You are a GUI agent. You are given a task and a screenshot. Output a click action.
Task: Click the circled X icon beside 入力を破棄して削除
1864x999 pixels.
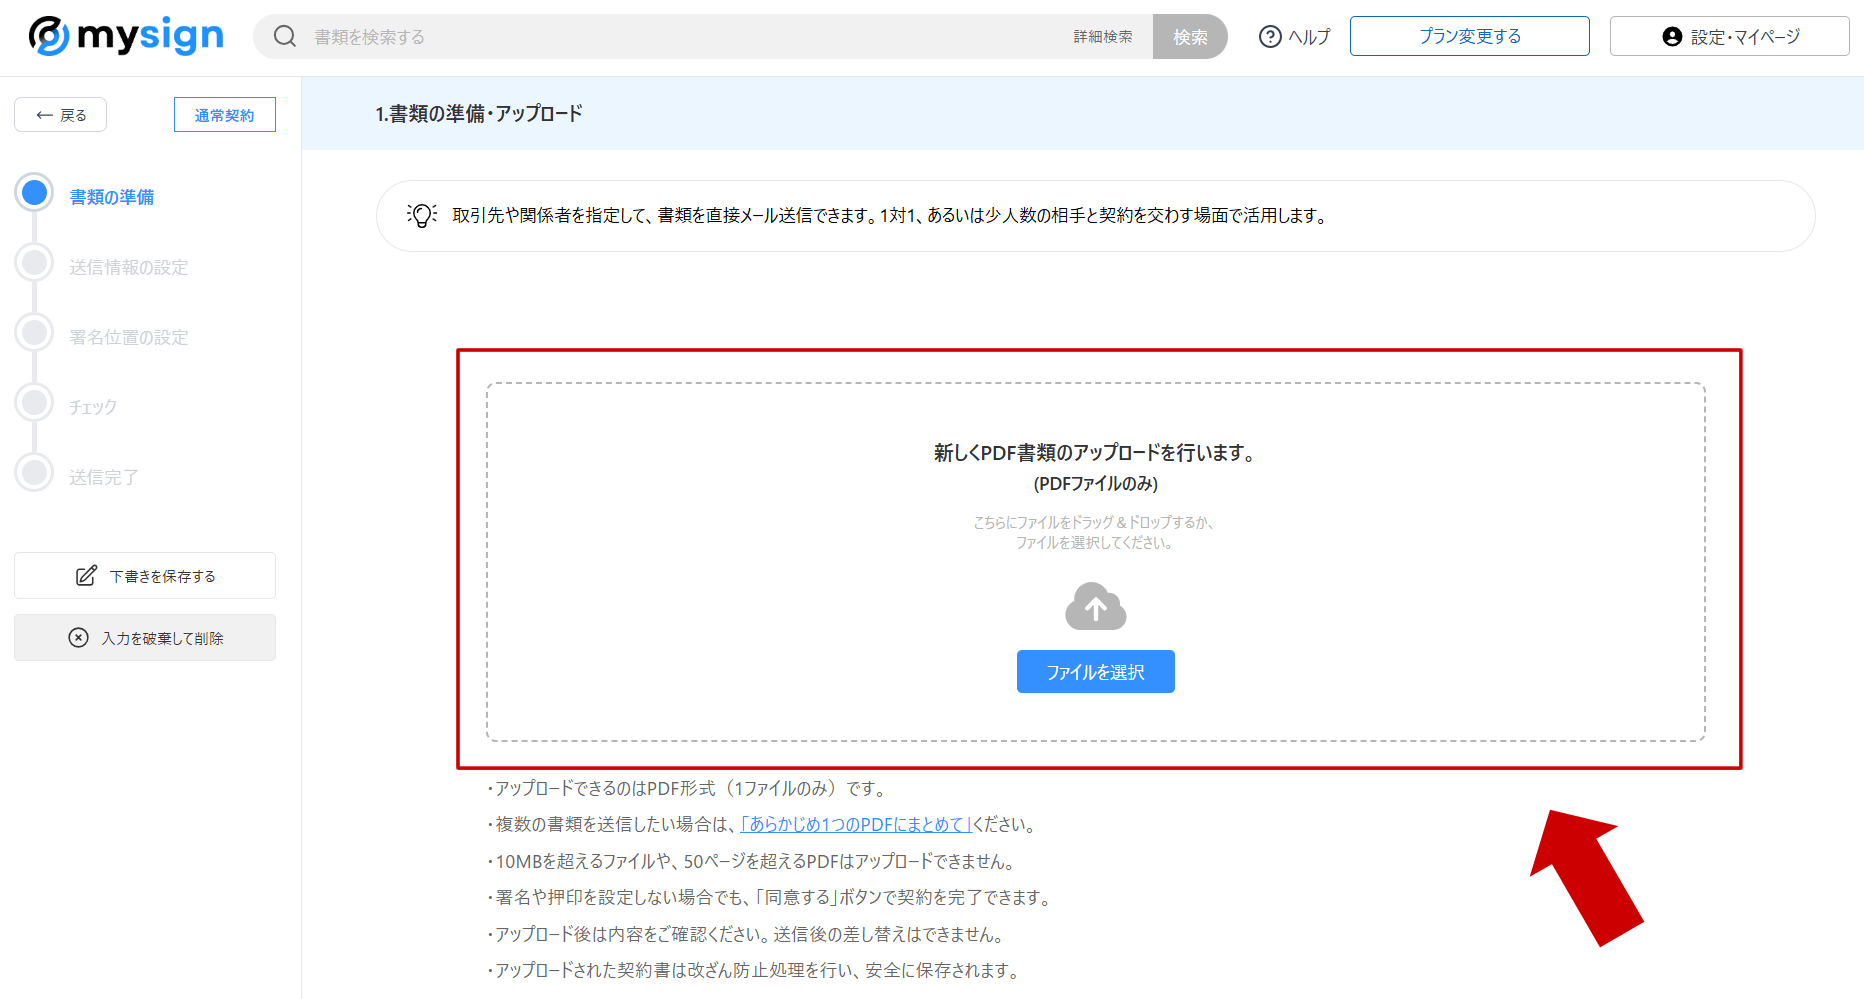coord(79,637)
